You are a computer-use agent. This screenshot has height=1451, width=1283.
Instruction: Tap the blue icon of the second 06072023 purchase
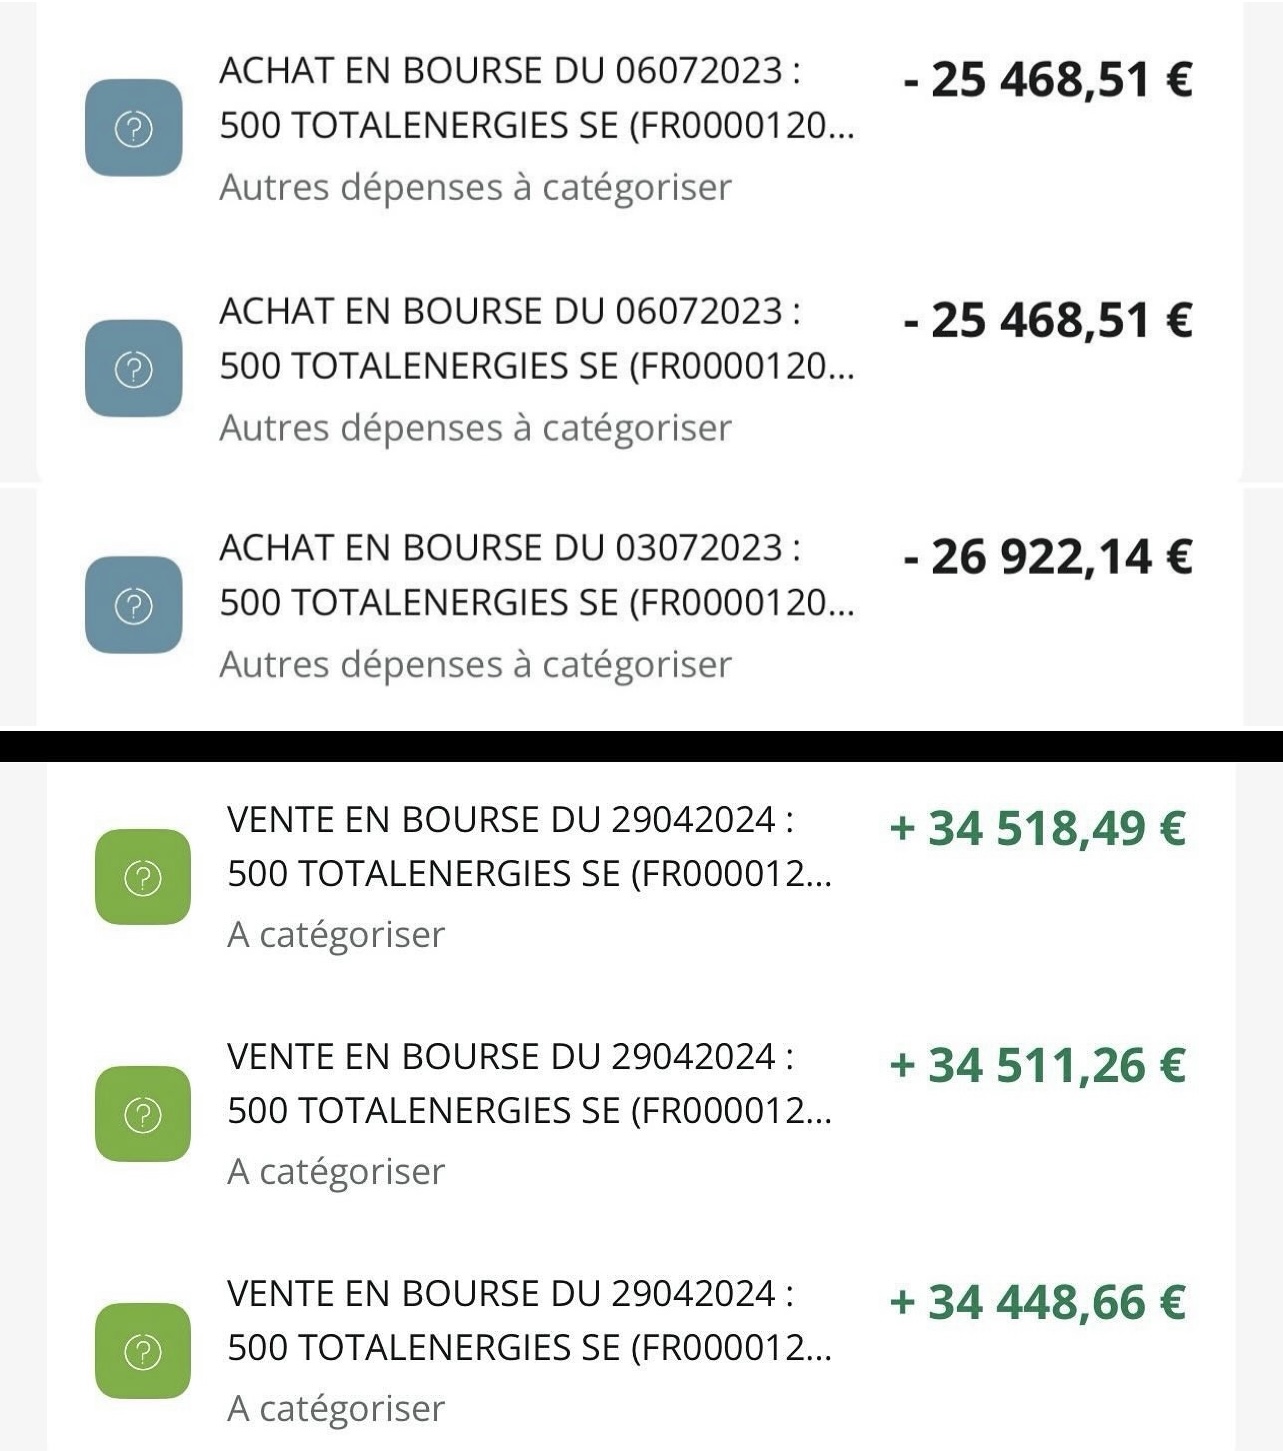tap(134, 368)
